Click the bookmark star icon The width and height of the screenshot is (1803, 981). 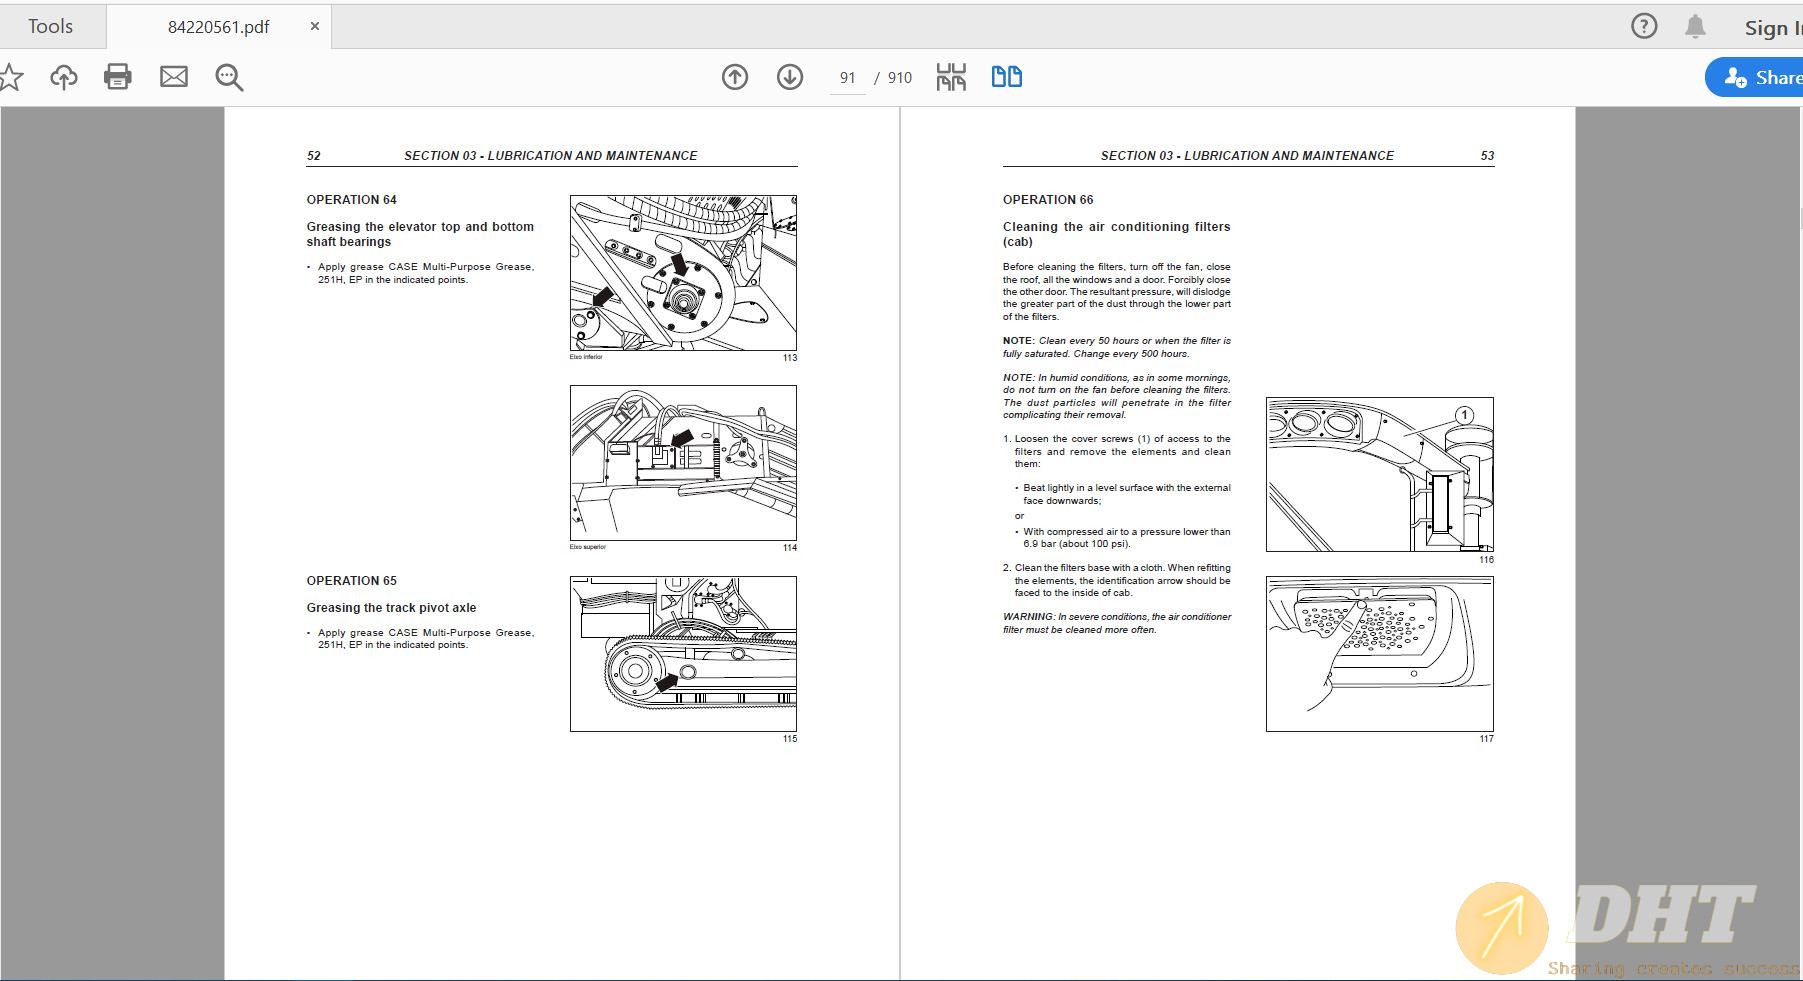click(x=10, y=77)
